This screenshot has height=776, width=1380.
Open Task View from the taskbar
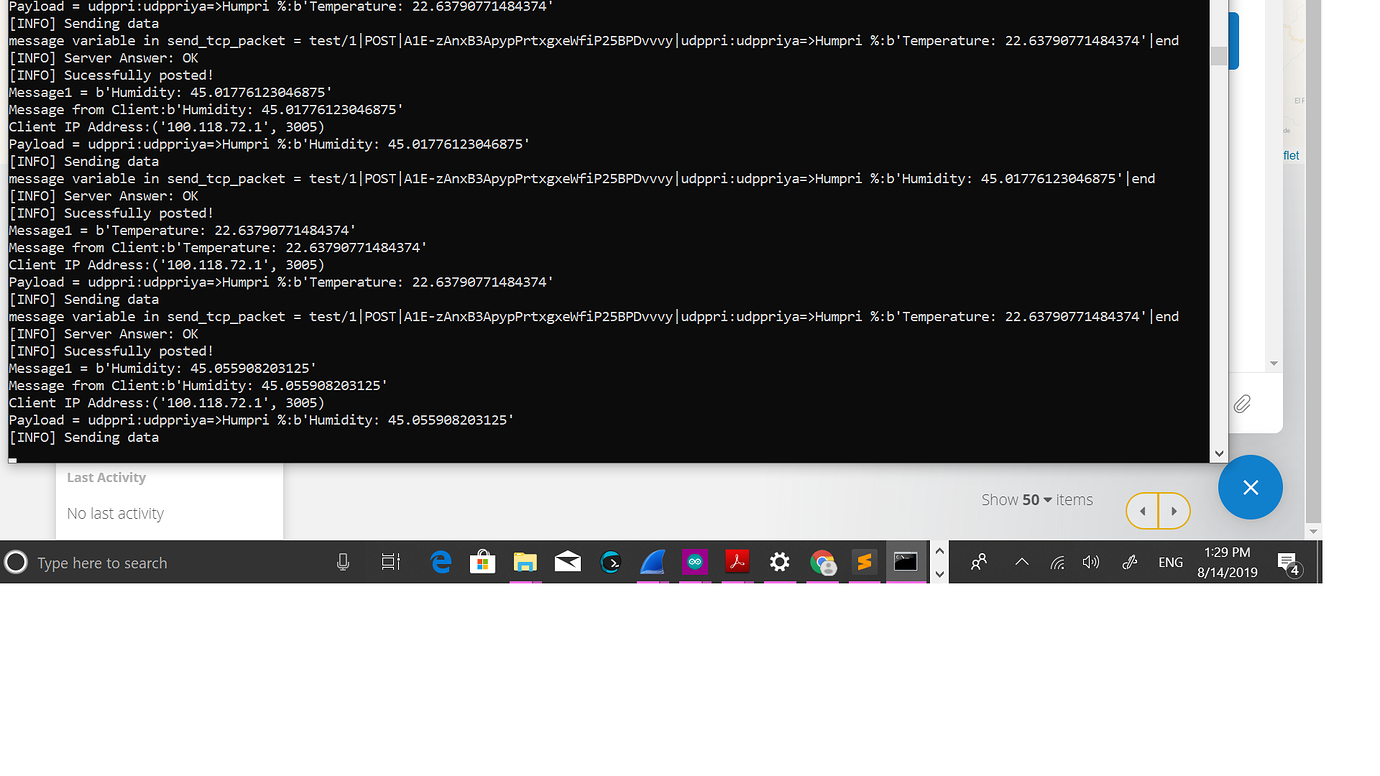point(390,562)
